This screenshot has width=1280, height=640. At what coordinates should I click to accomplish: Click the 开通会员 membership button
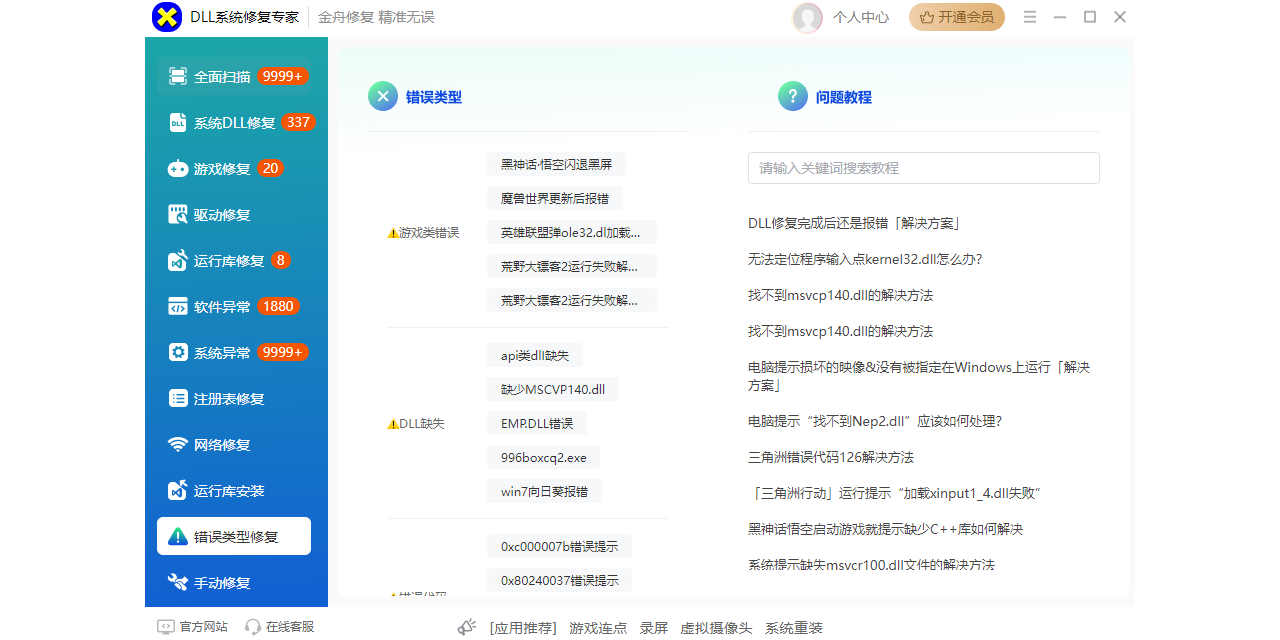(x=956, y=17)
